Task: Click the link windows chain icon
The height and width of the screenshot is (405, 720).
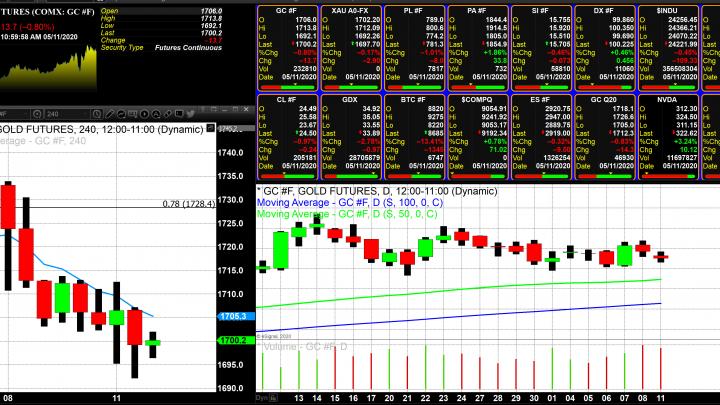Action: pyautogui.click(x=168, y=114)
